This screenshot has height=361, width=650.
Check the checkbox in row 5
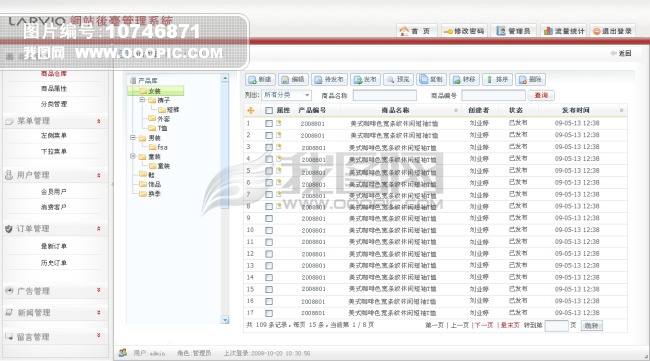tap(269, 171)
